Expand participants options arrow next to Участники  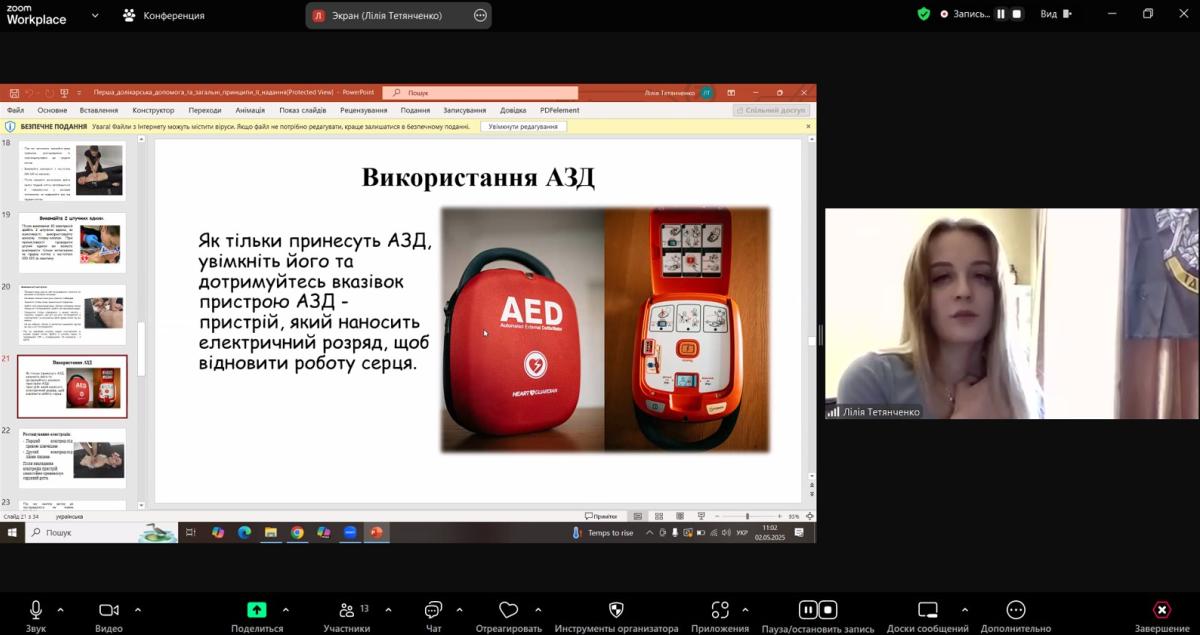(x=388, y=608)
